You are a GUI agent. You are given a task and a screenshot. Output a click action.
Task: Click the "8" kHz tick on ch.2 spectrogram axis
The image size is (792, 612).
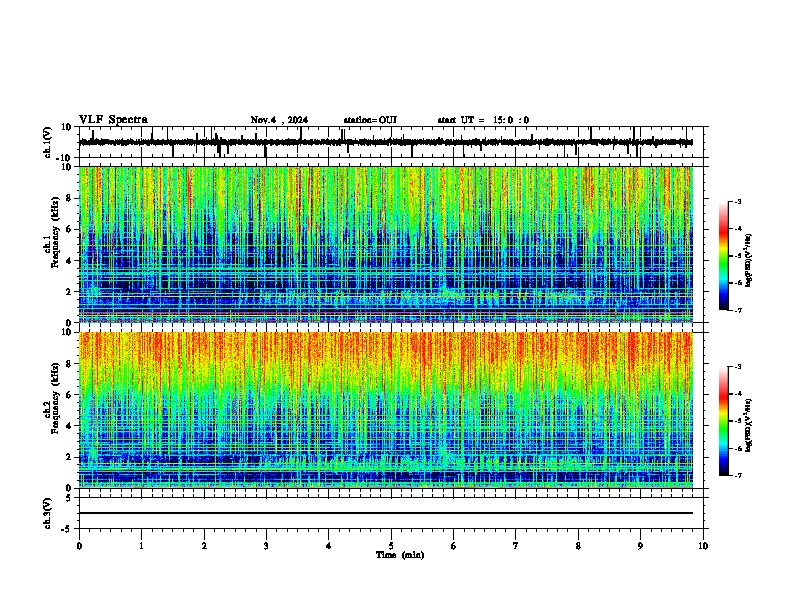coord(69,364)
